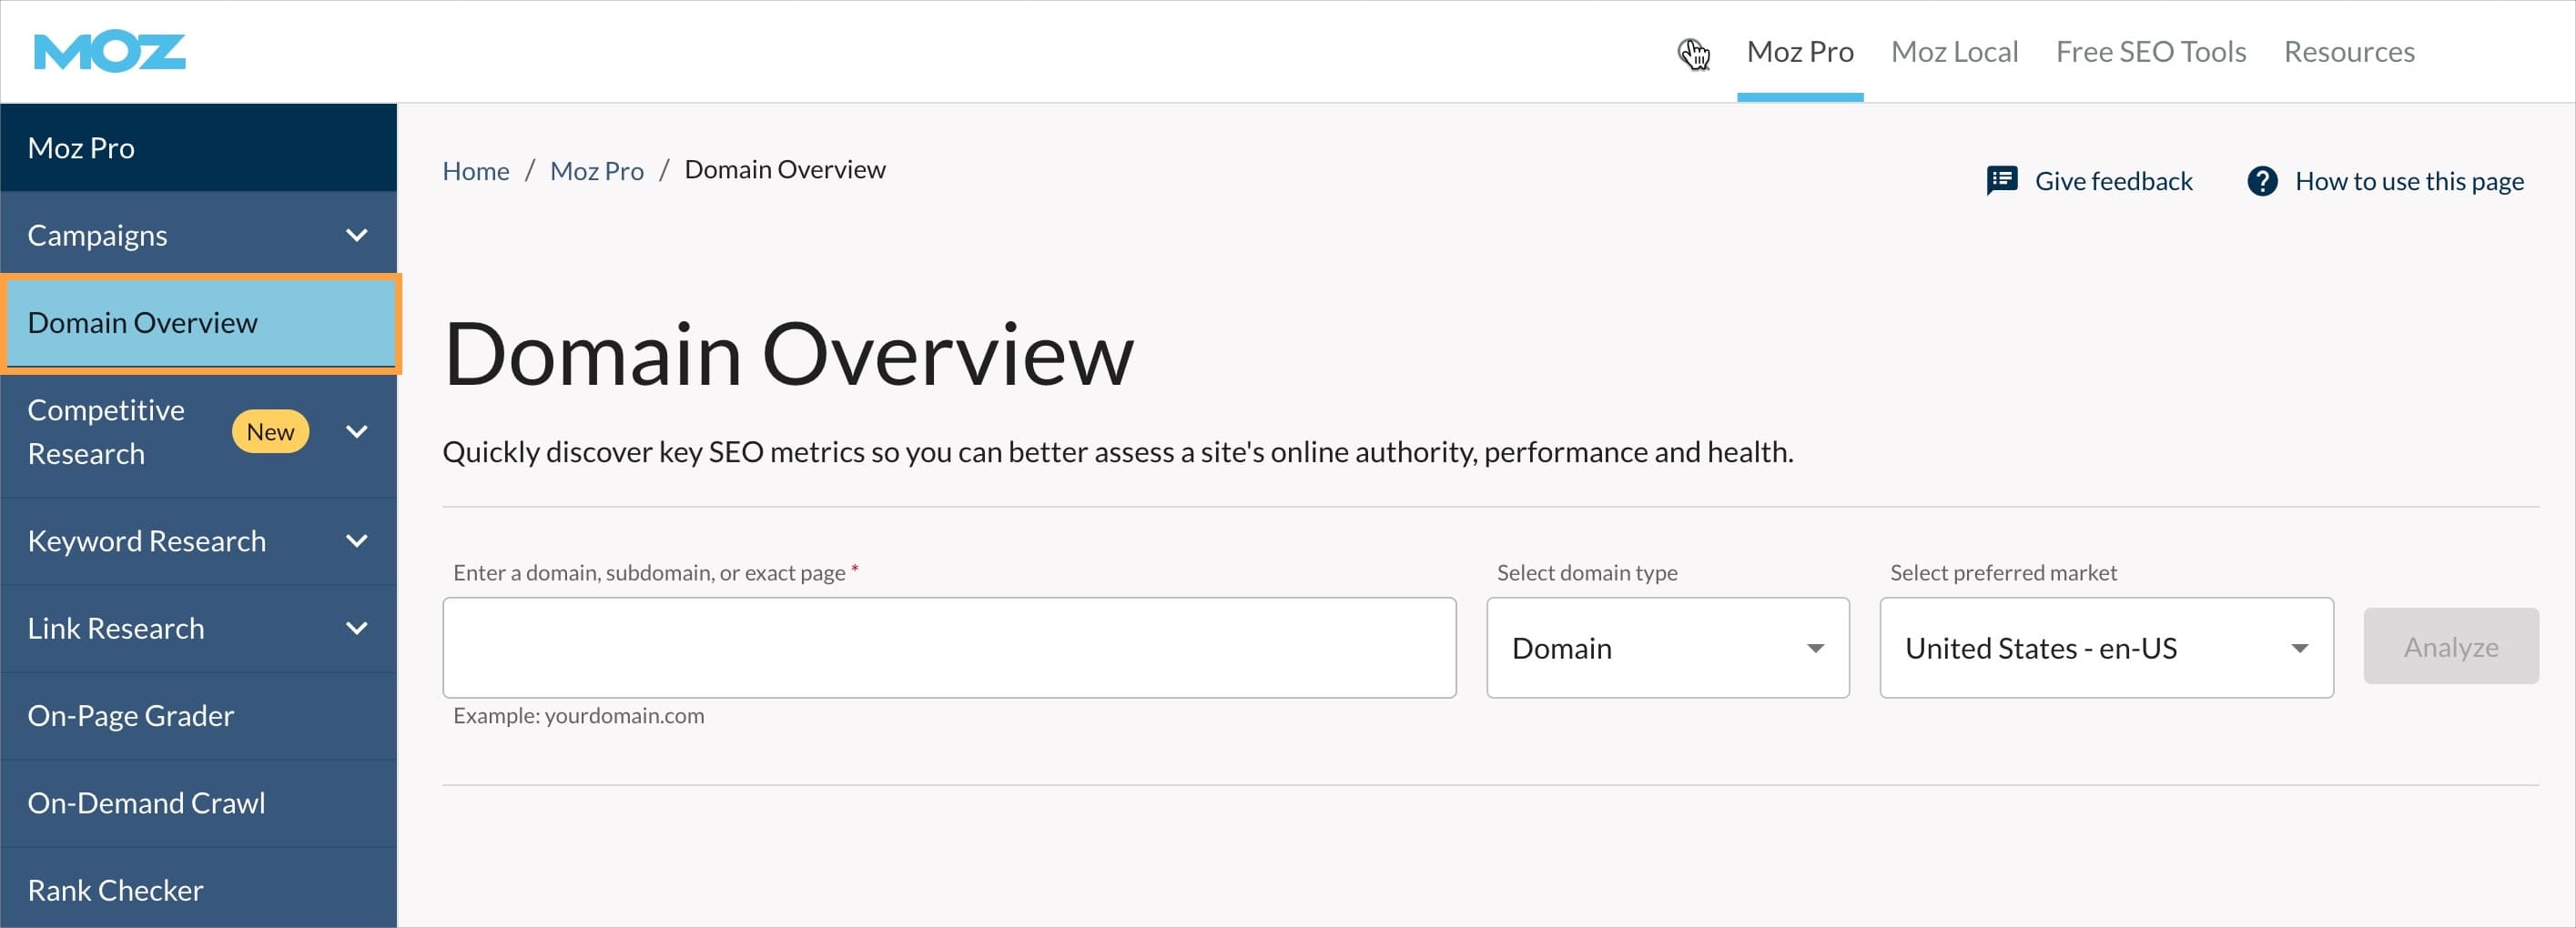This screenshot has height=928, width=2576.
Task: Expand the Campaigns sidebar section
Action: click(355, 235)
